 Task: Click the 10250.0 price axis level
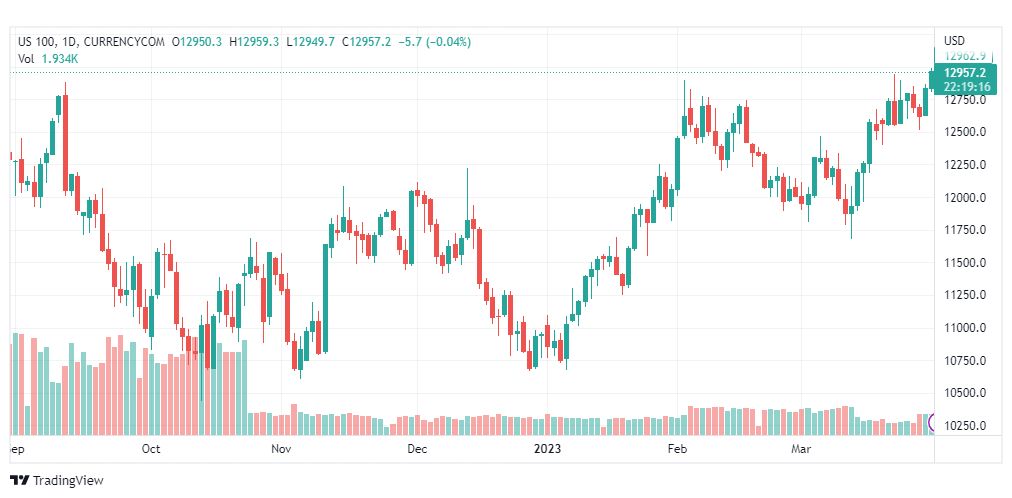[x=965, y=426]
